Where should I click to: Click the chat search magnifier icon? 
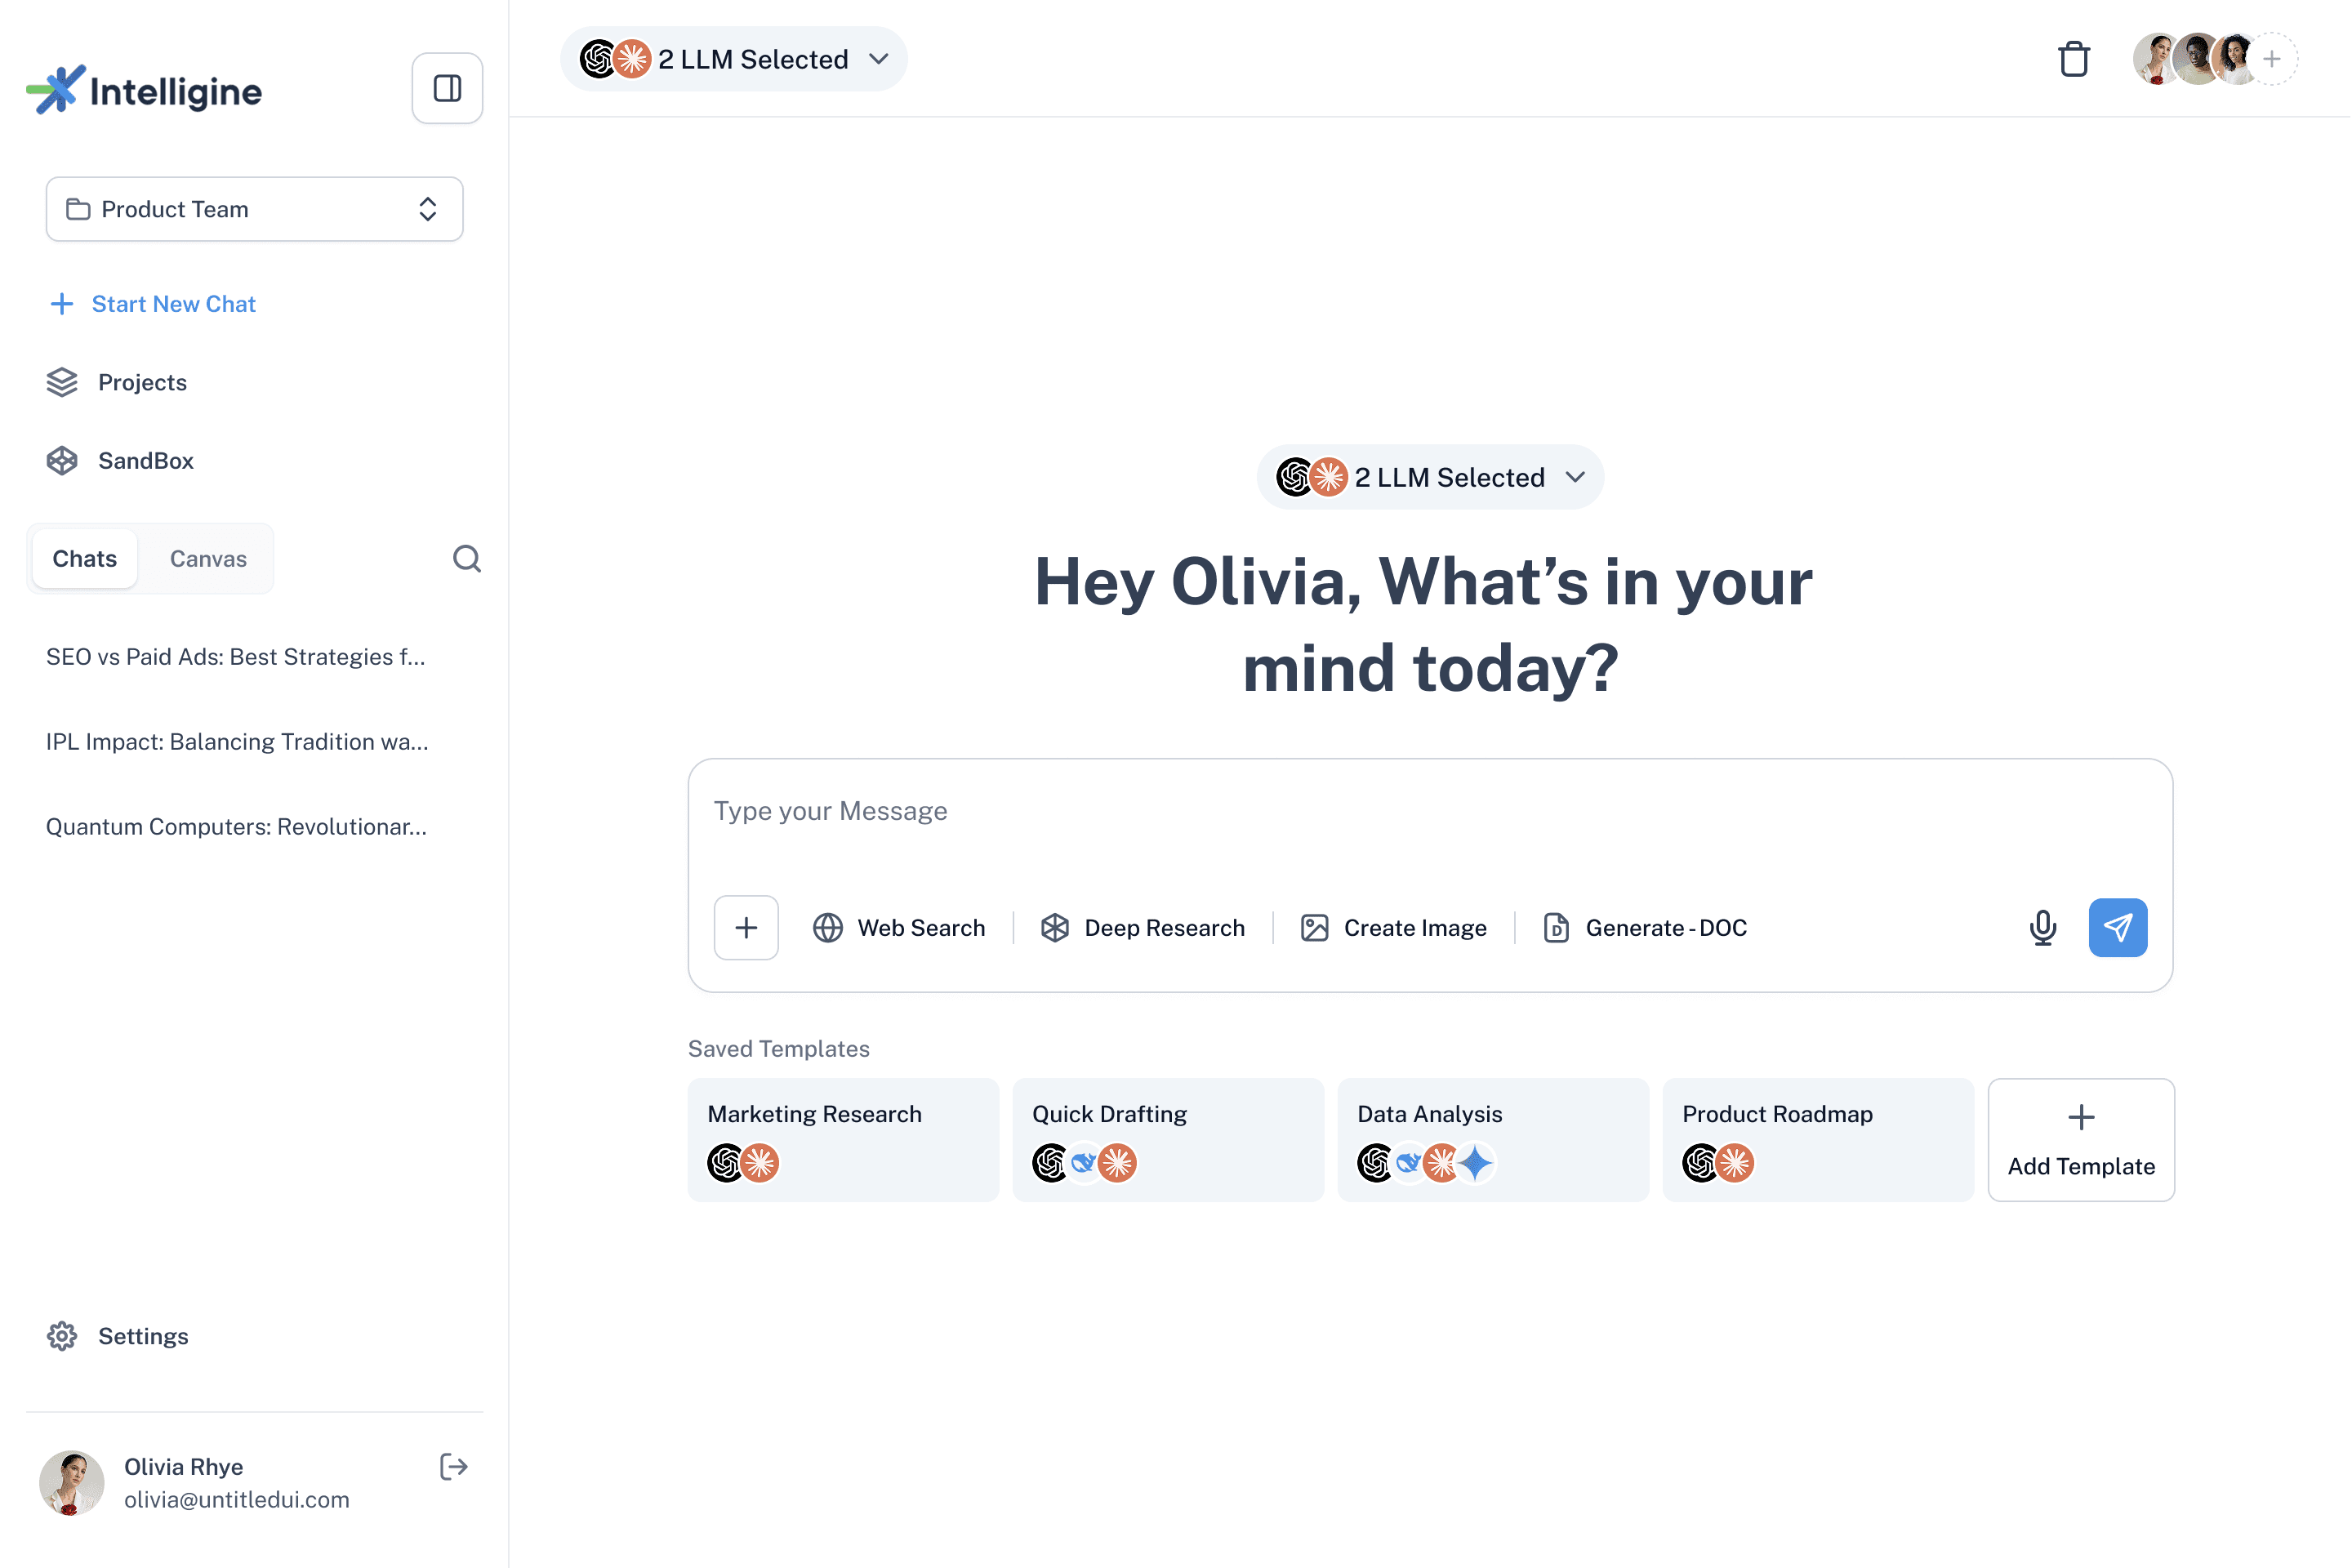[x=466, y=558]
